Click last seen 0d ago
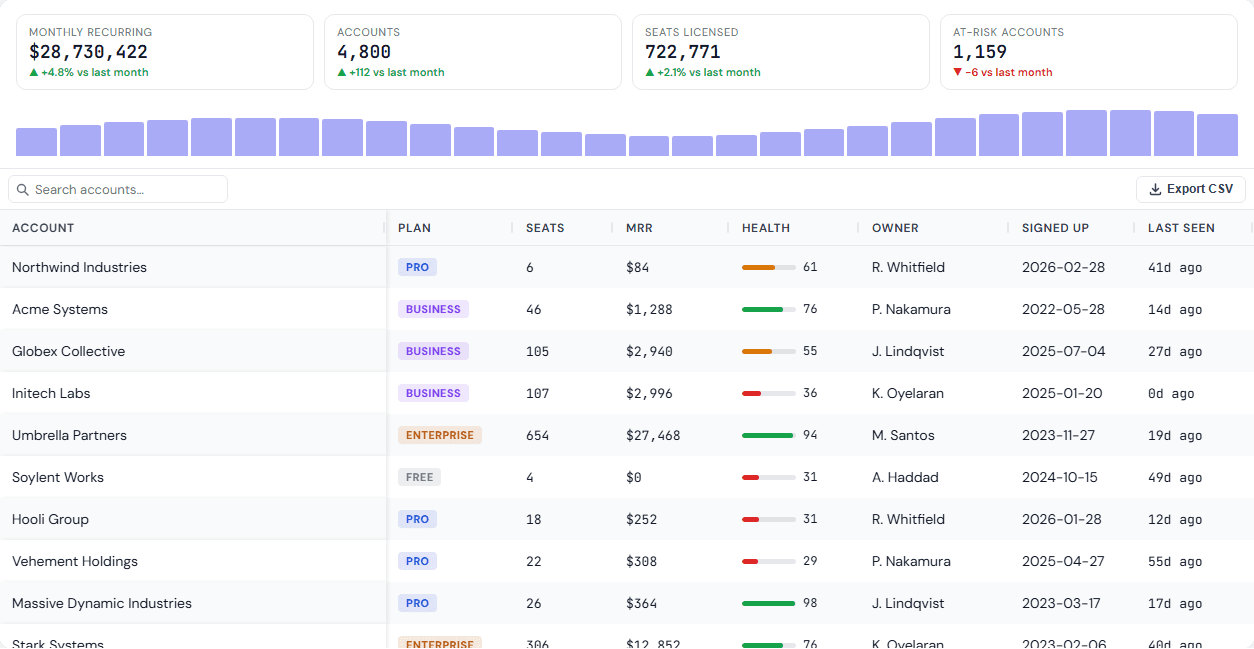Image resolution: width=1254 pixels, height=649 pixels. point(1171,393)
